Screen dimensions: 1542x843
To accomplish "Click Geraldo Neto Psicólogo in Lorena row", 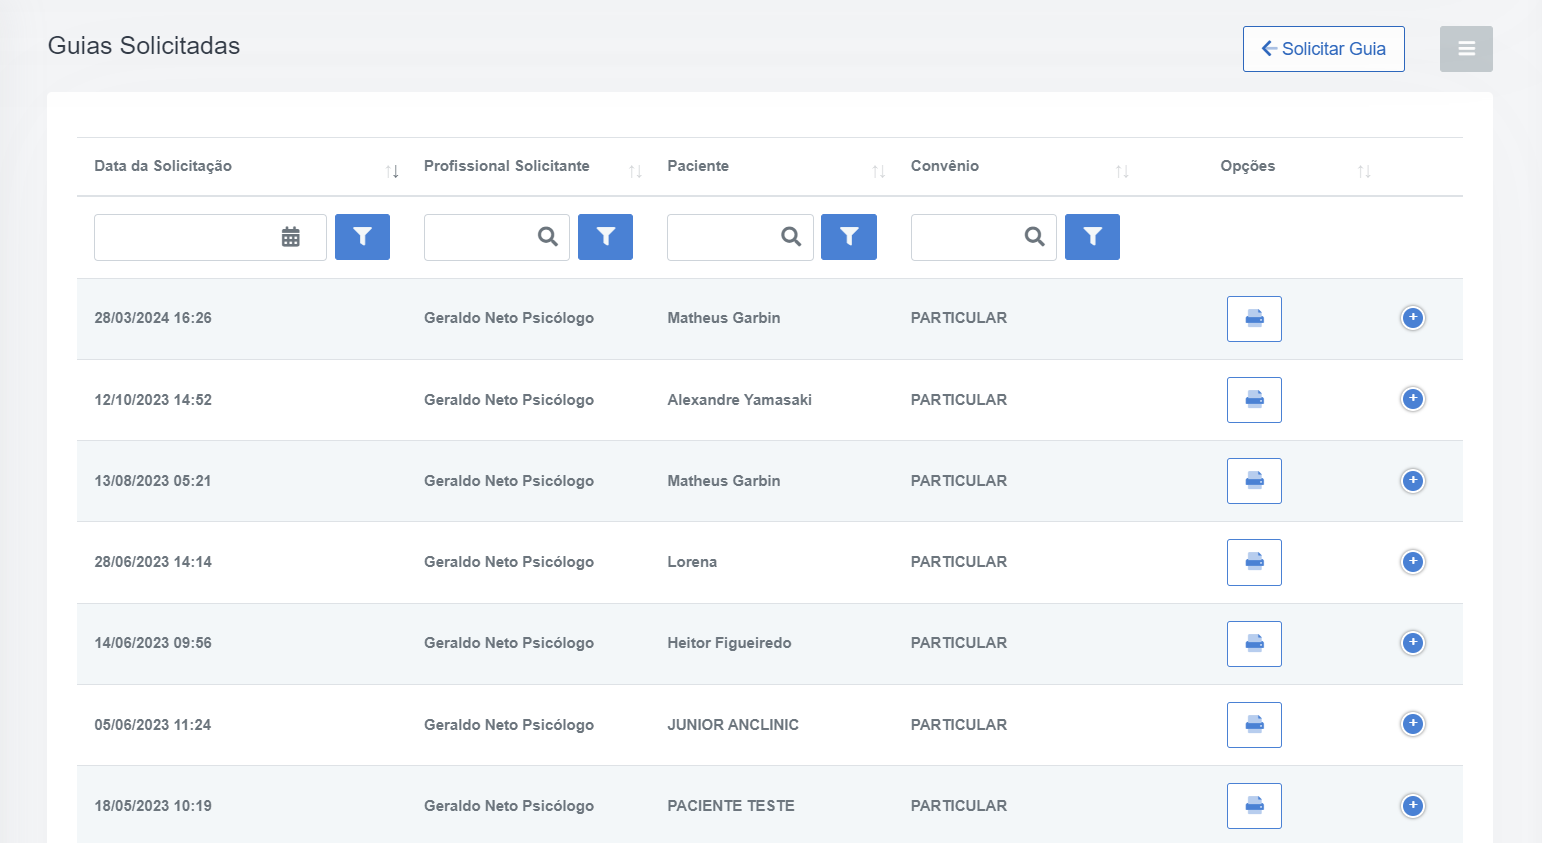I will pyautogui.click(x=509, y=562).
